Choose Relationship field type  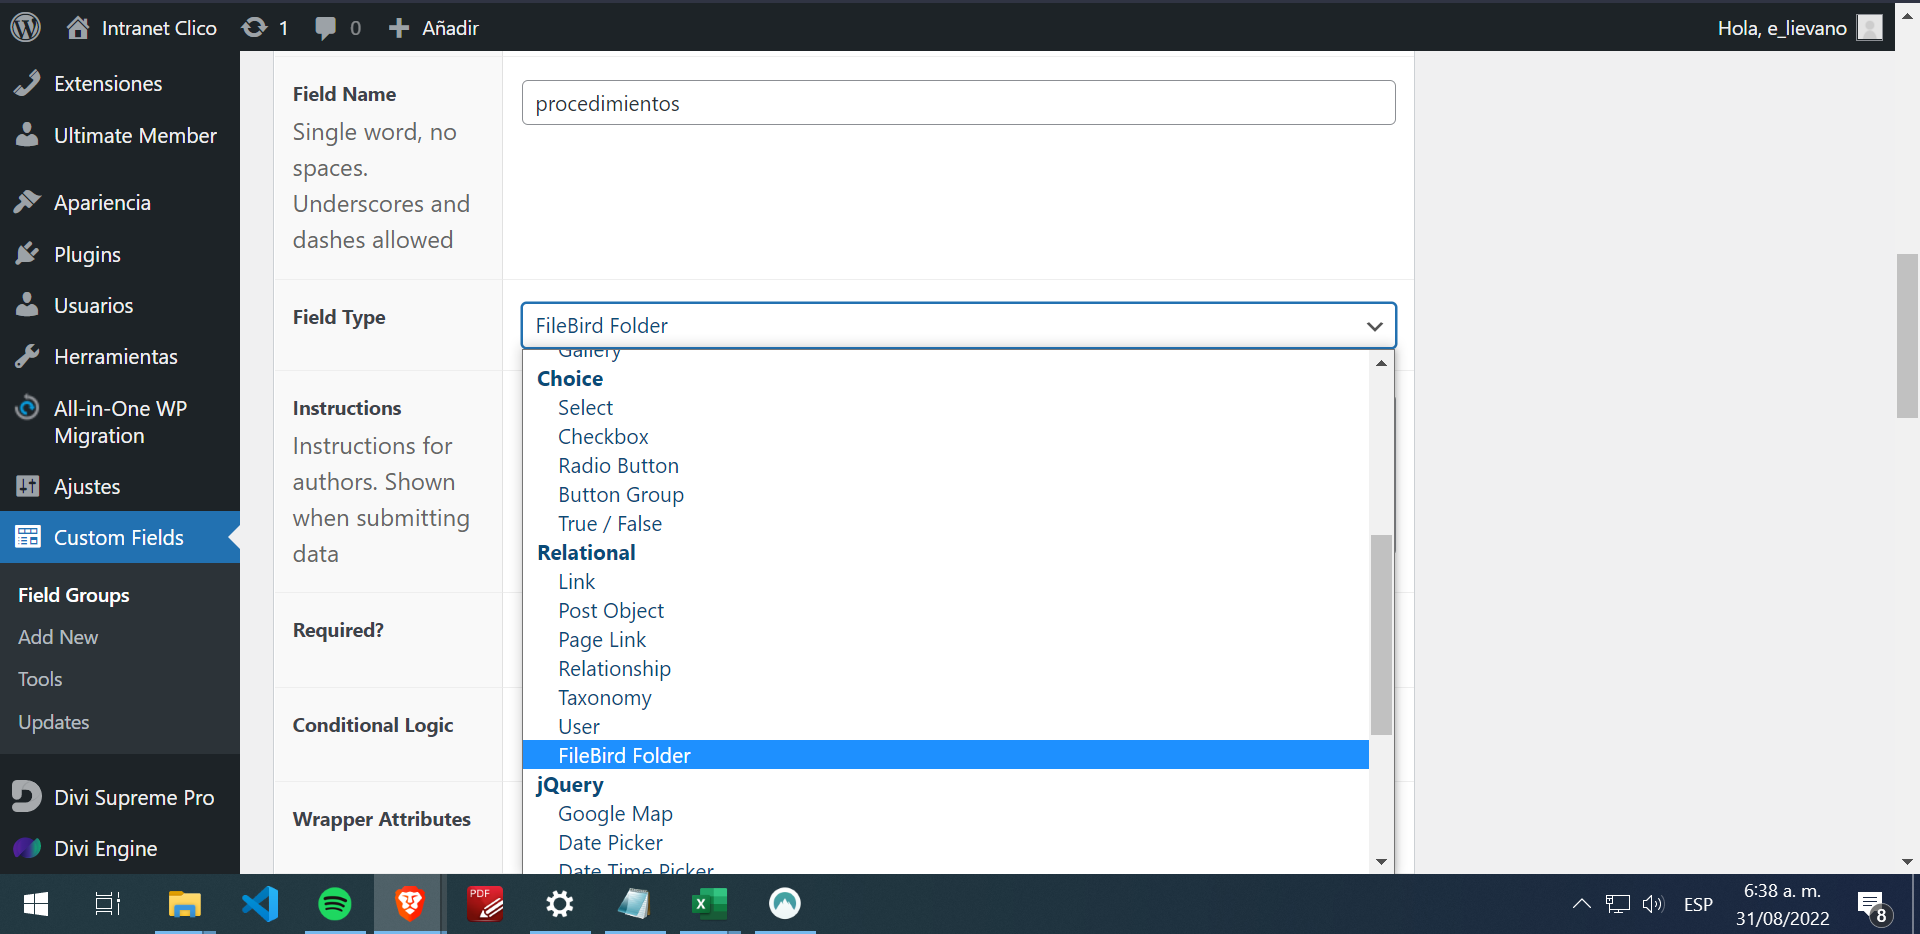(x=614, y=668)
